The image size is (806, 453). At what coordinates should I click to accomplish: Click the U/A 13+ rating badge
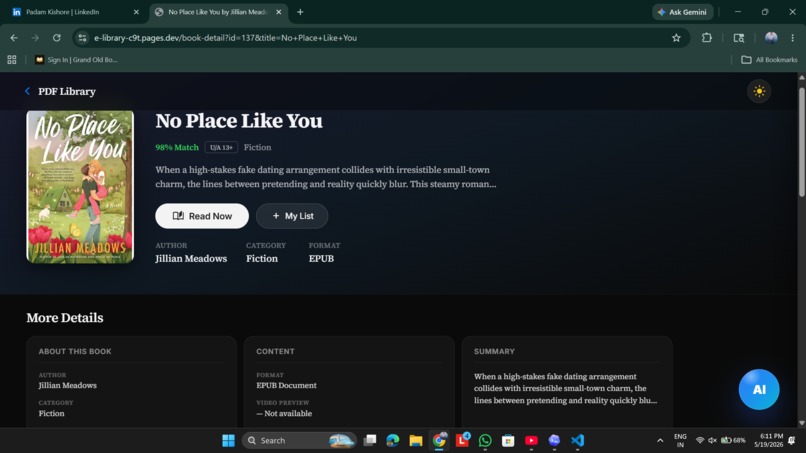(221, 148)
